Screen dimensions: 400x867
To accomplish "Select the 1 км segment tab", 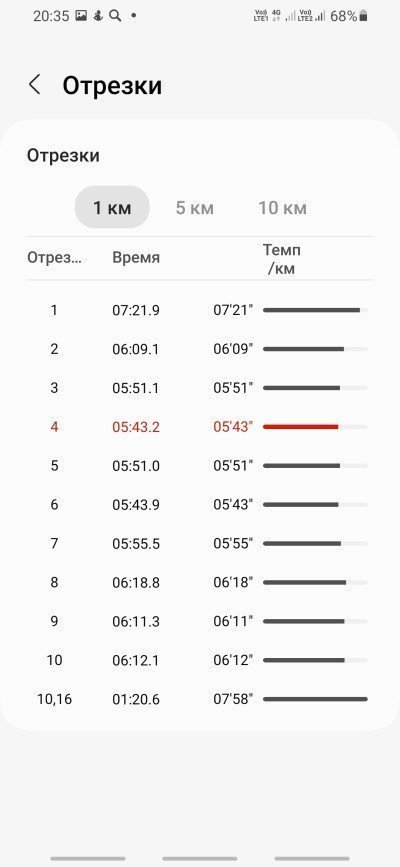I will [x=112, y=208].
